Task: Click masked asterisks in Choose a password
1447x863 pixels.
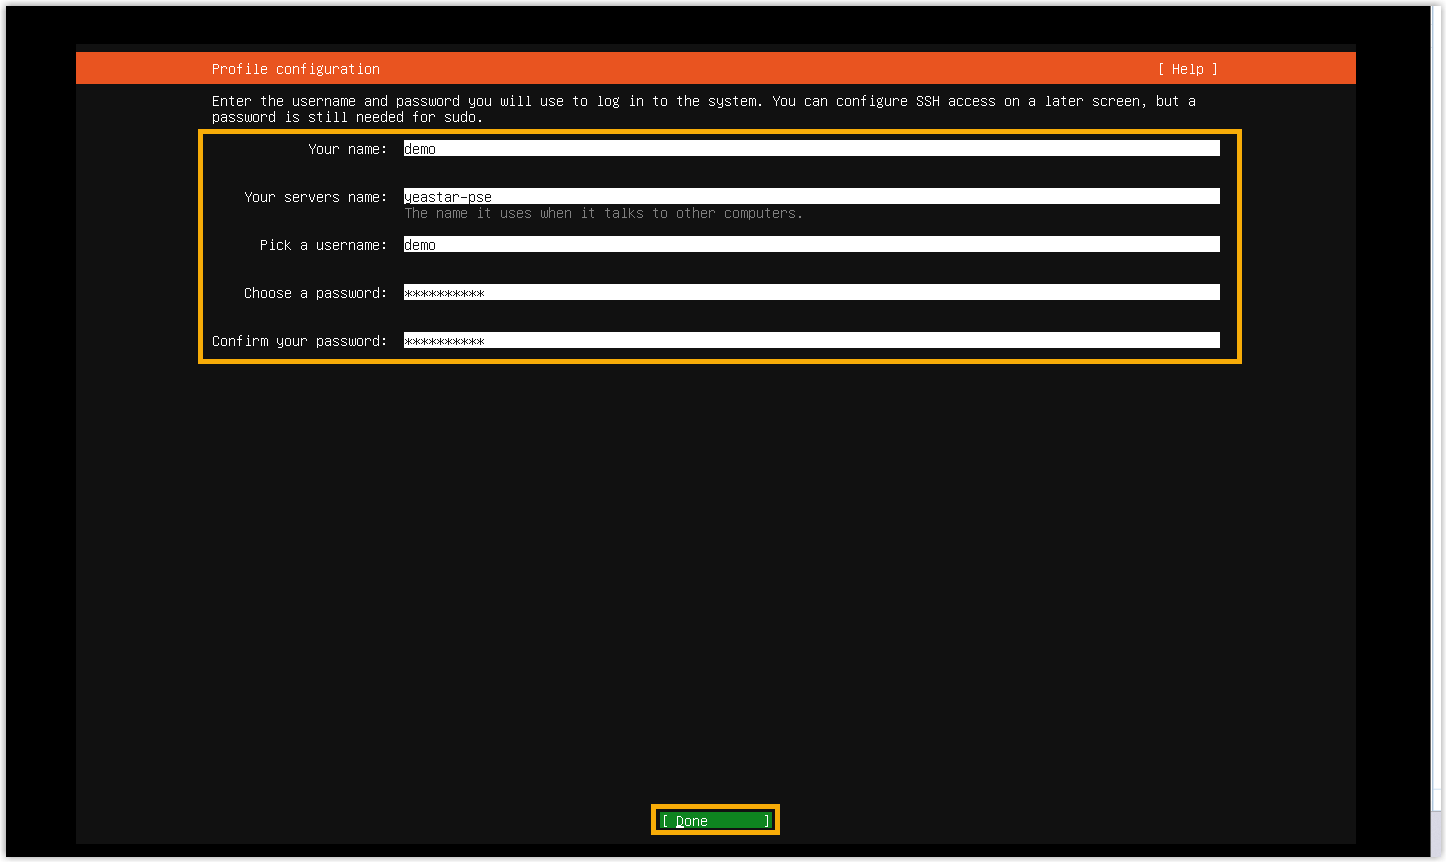Action: [444, 293]
